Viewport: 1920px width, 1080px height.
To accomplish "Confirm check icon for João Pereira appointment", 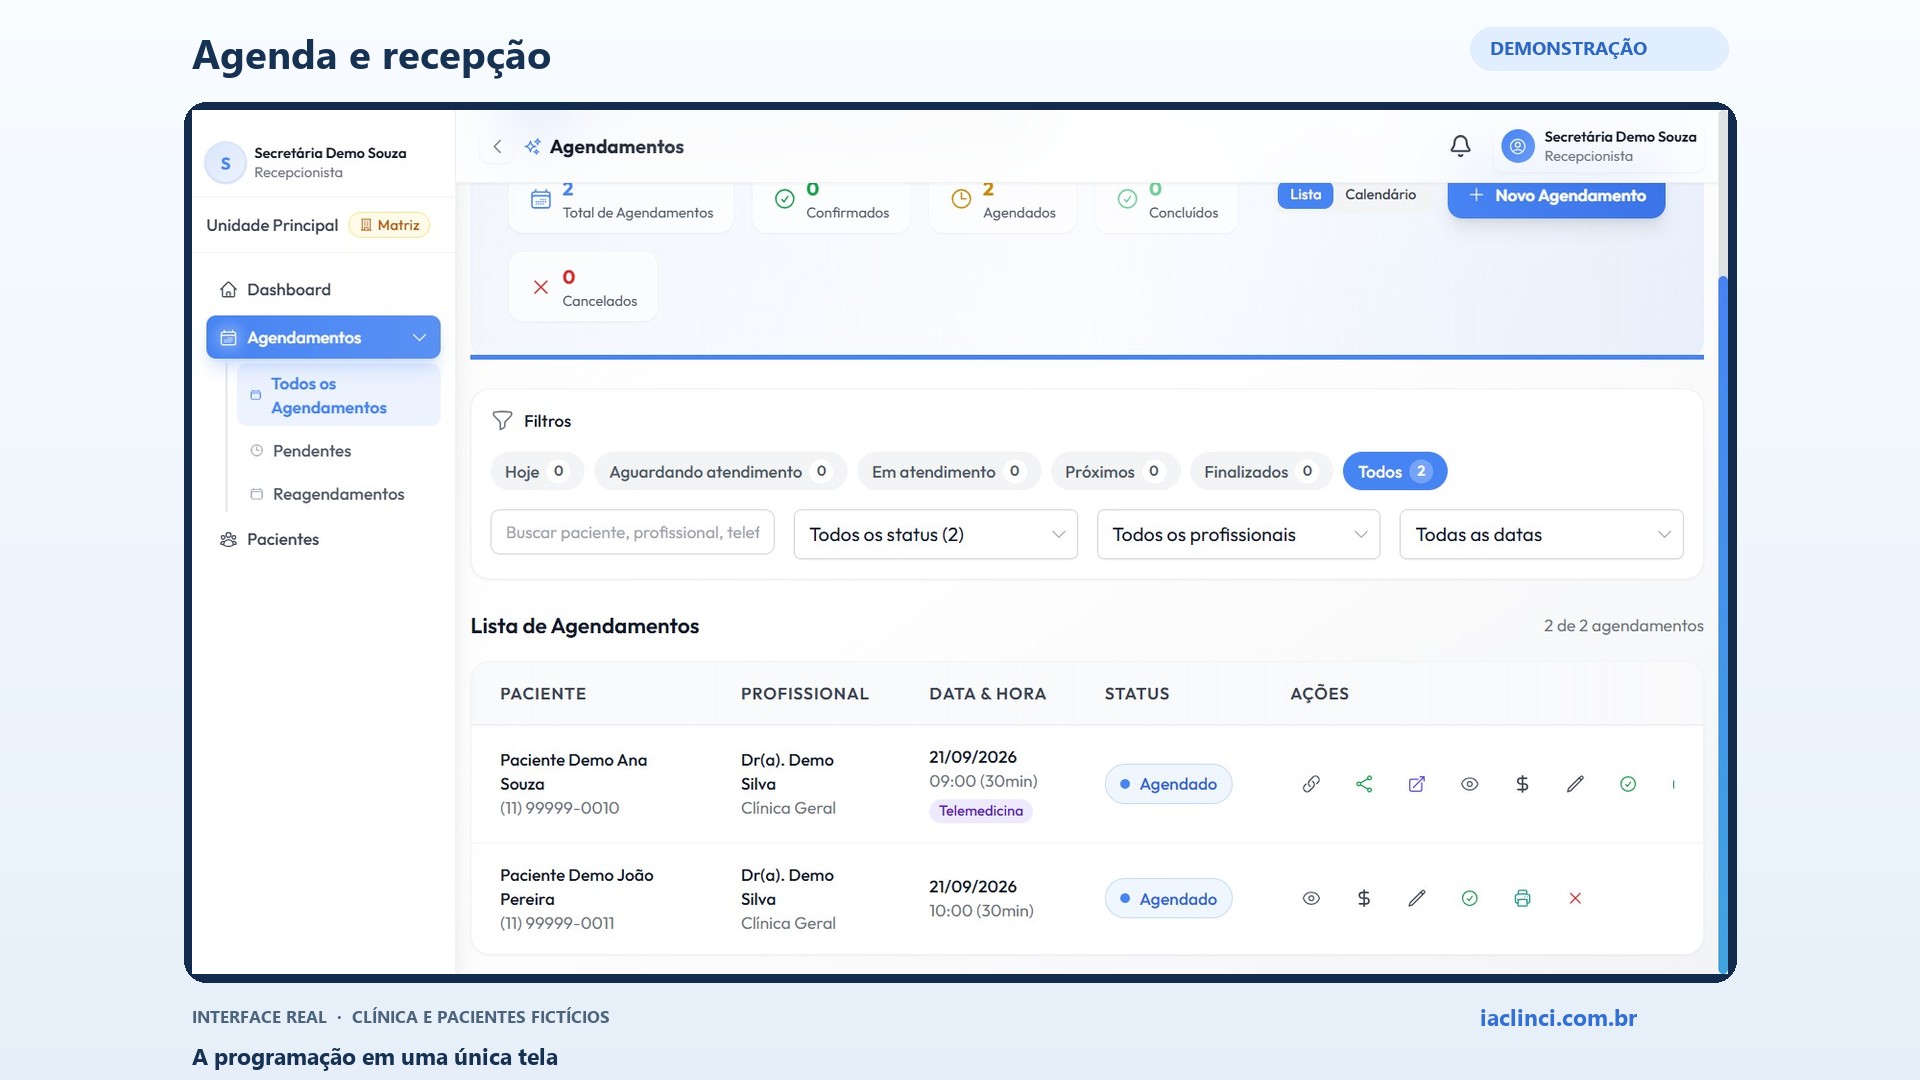I will 1470,898.
